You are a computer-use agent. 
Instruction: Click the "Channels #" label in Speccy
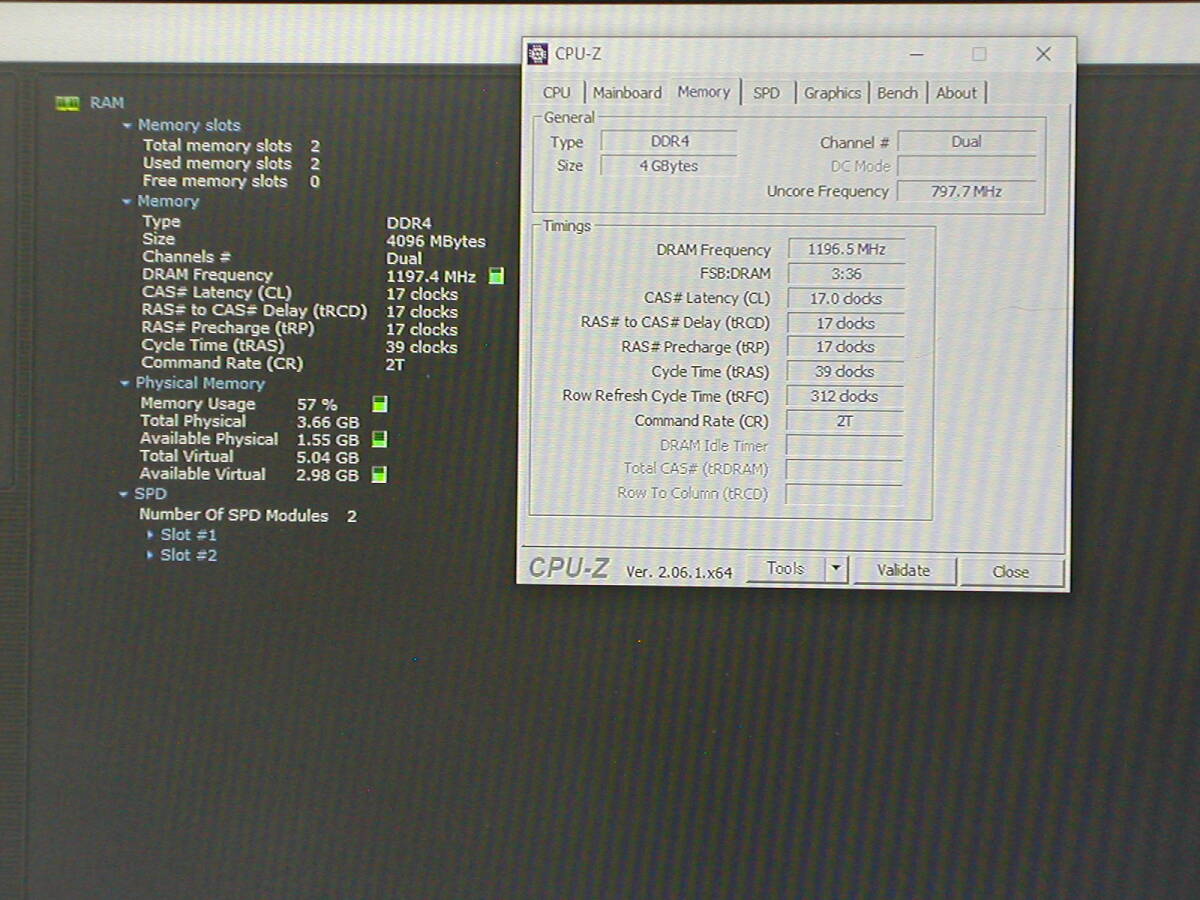[x=186, y=257]
